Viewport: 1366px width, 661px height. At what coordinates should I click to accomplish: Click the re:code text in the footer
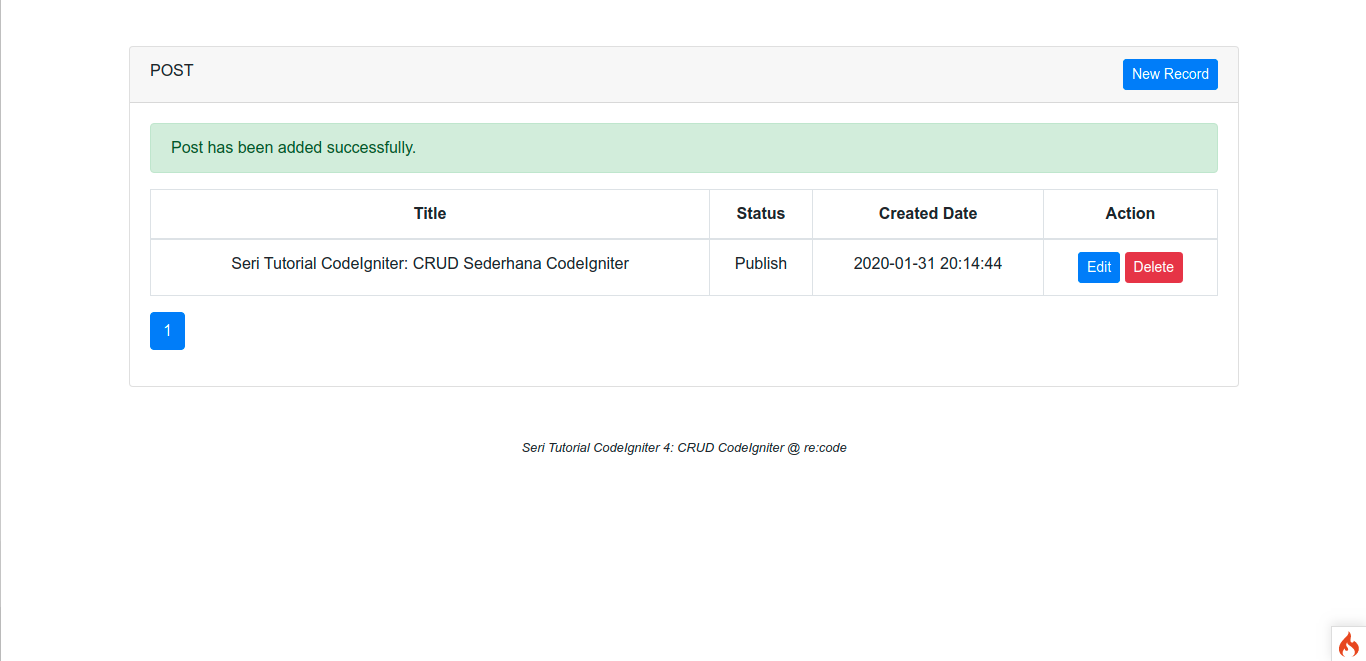click(825, 448)
